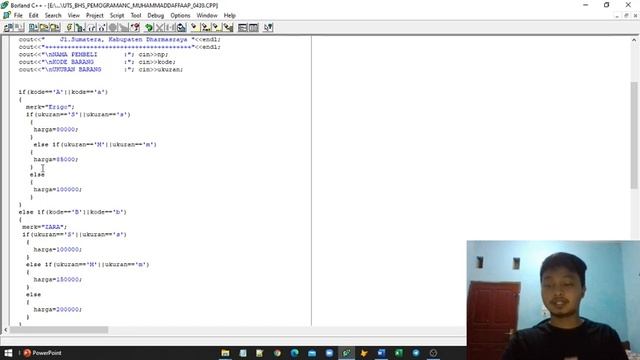Click the red-marked debug toolbar icon
This screenshot has height=360, width=640.
tap(135, 27)
